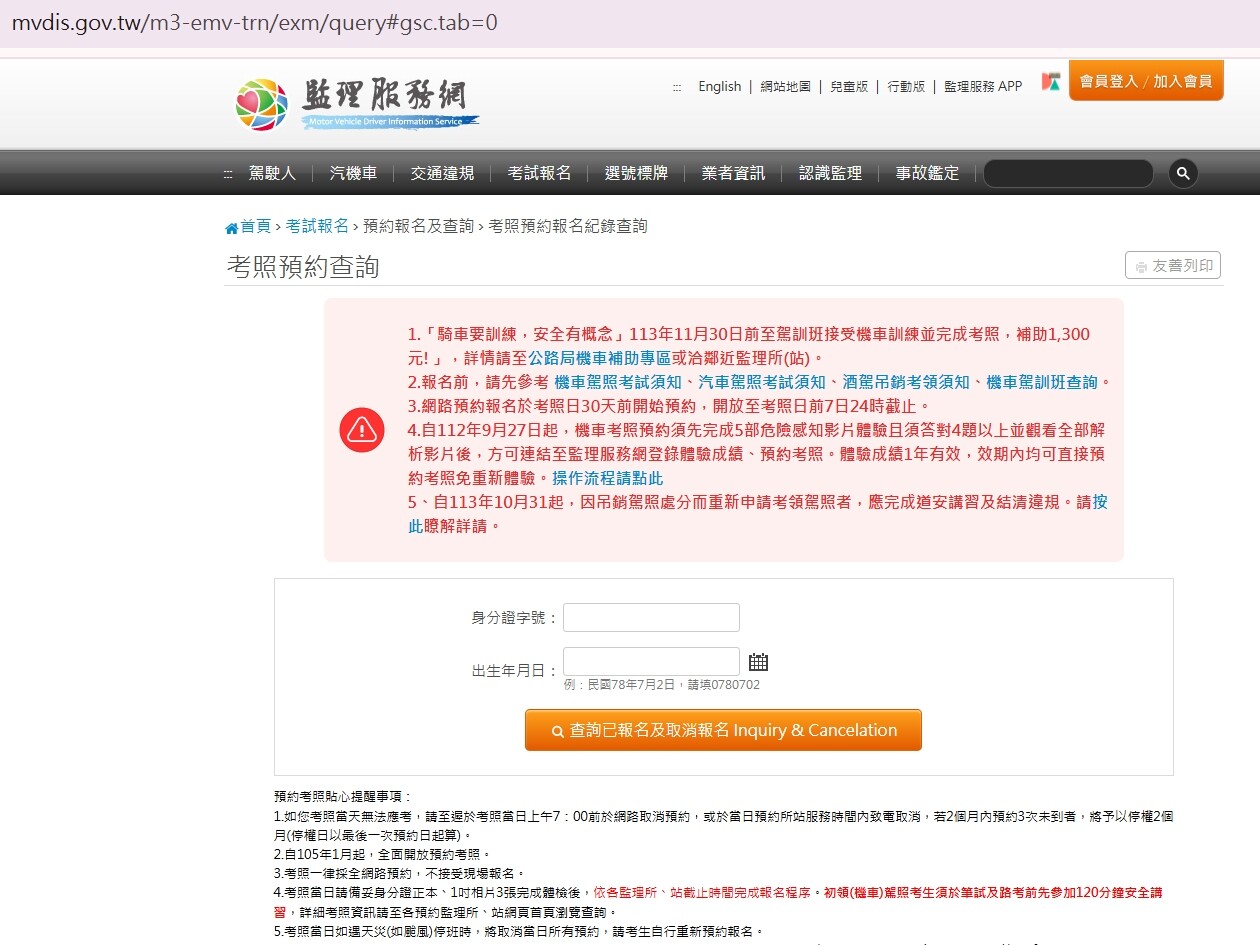Open the 網站地圖 link
Image resolution: width=1260 pixels, height=945 pixels.
785,87
